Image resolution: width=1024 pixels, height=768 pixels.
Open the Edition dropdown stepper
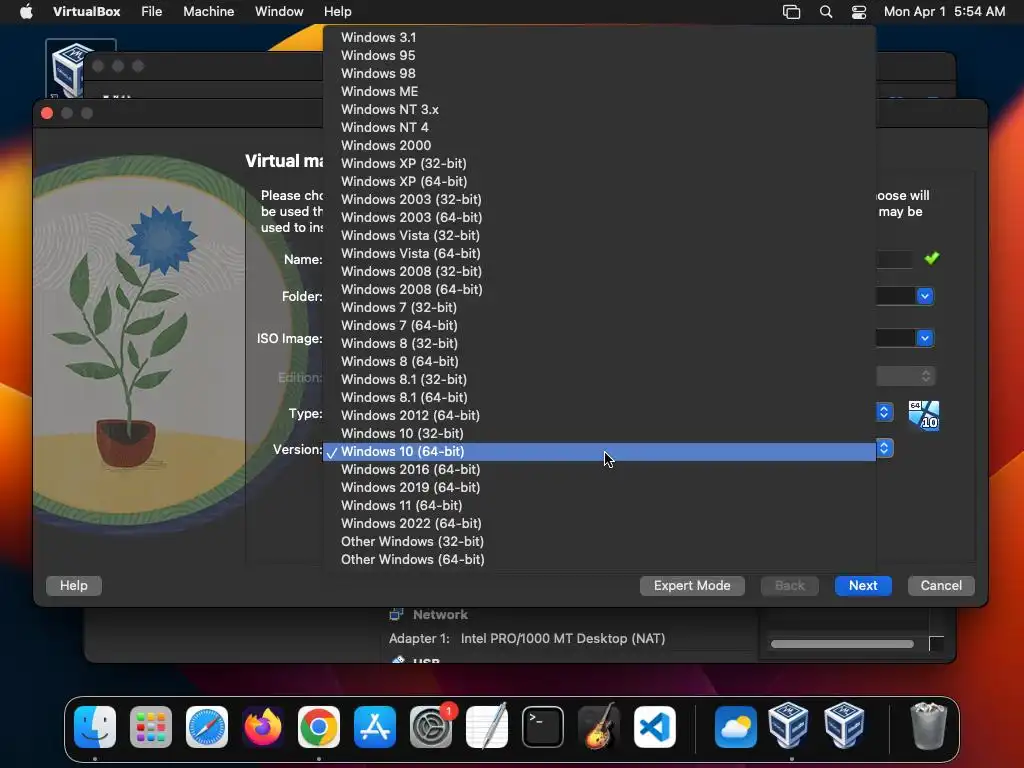click(925, 376)
